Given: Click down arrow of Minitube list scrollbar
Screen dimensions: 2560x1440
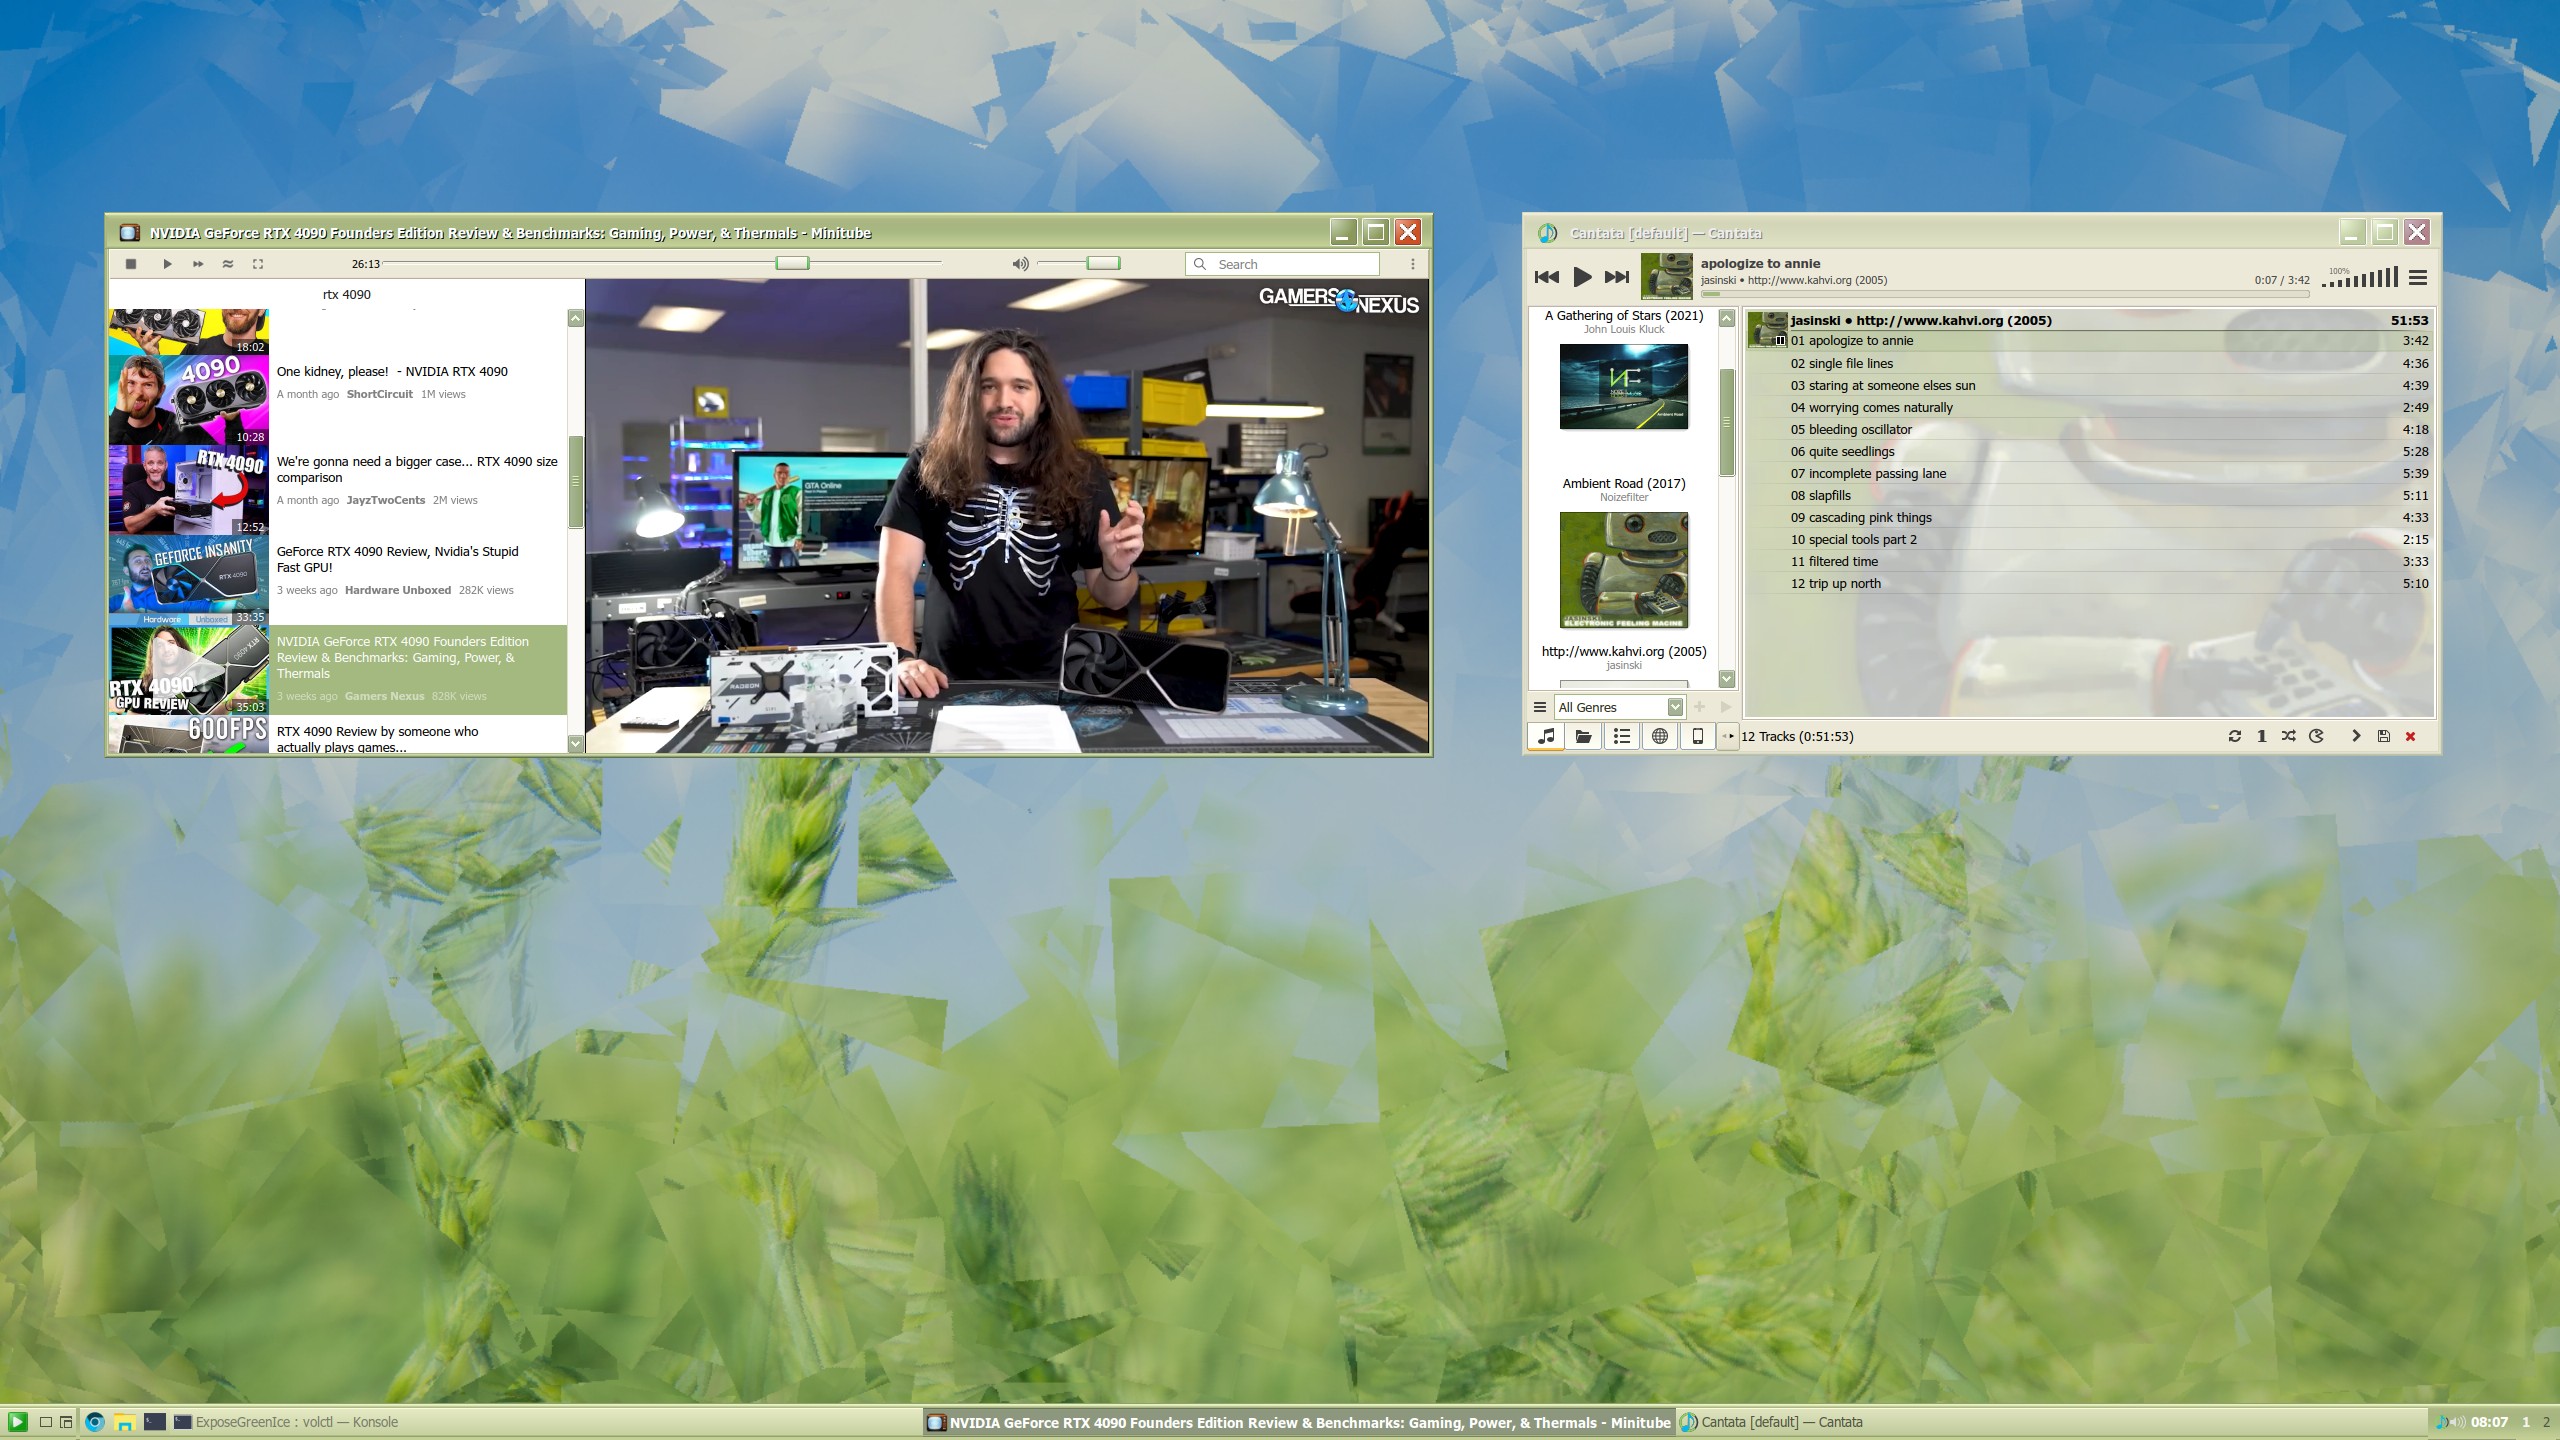Looking at the screenshot, I should (575, 743).
